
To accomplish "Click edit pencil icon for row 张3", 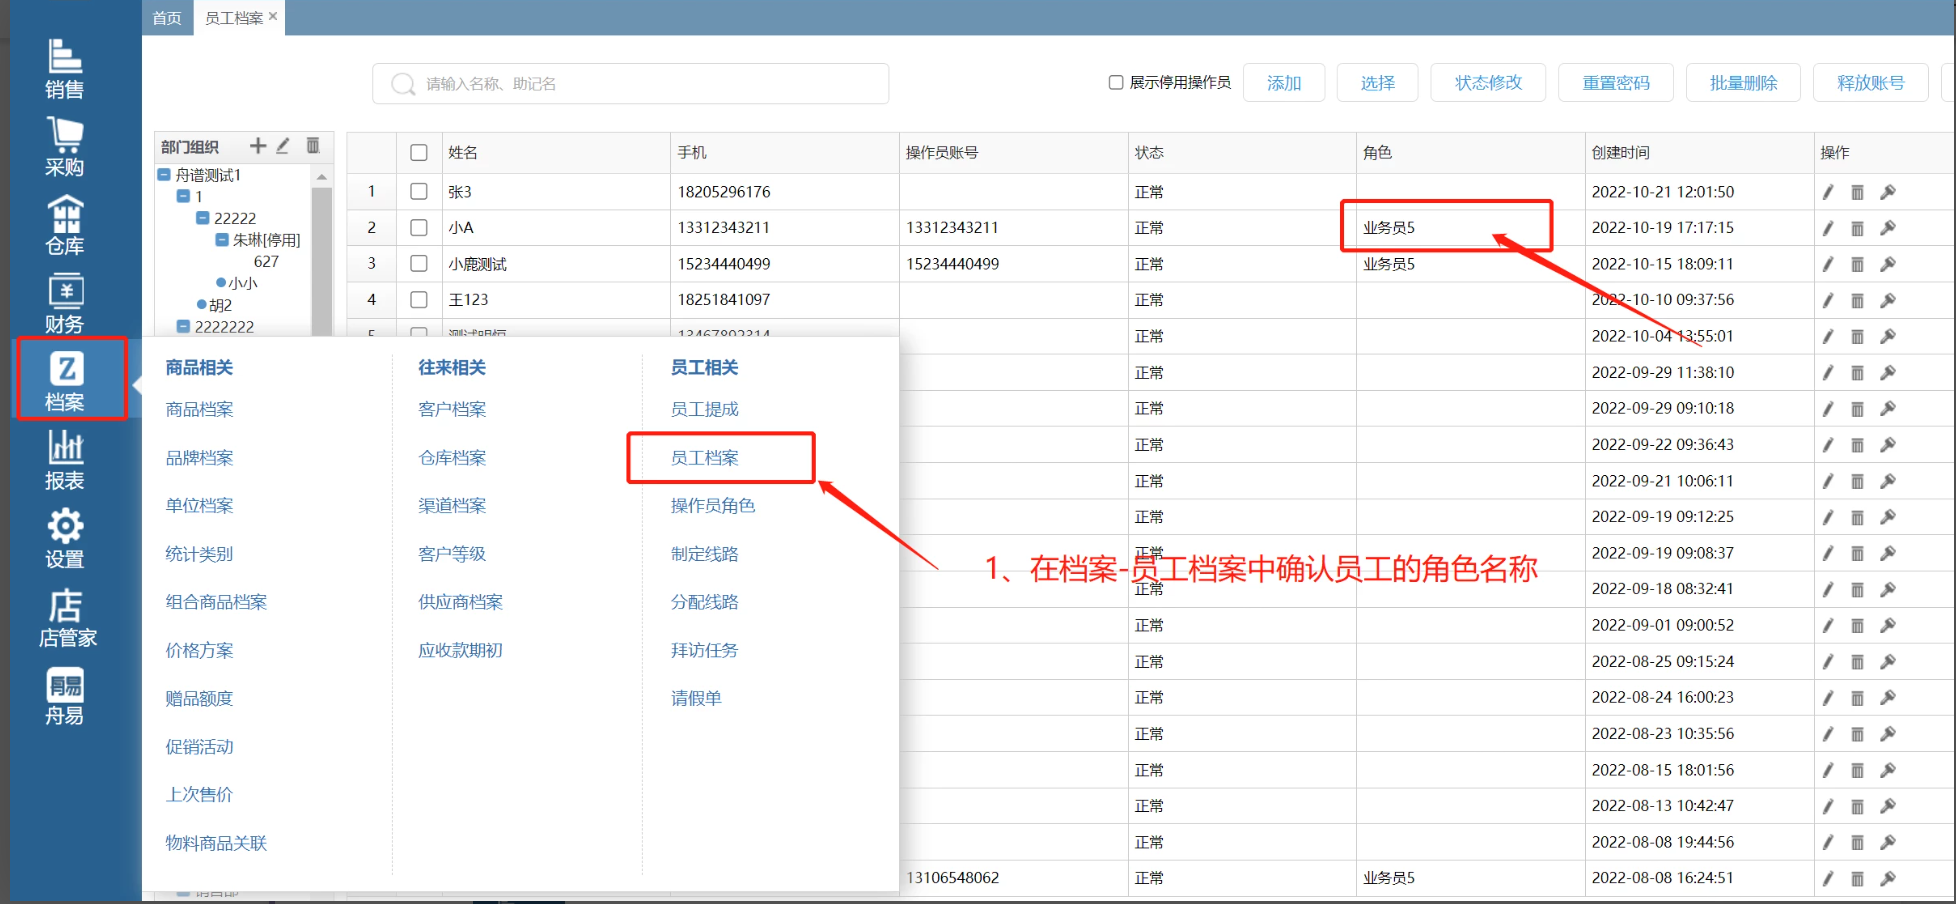I will [1828, 192].
